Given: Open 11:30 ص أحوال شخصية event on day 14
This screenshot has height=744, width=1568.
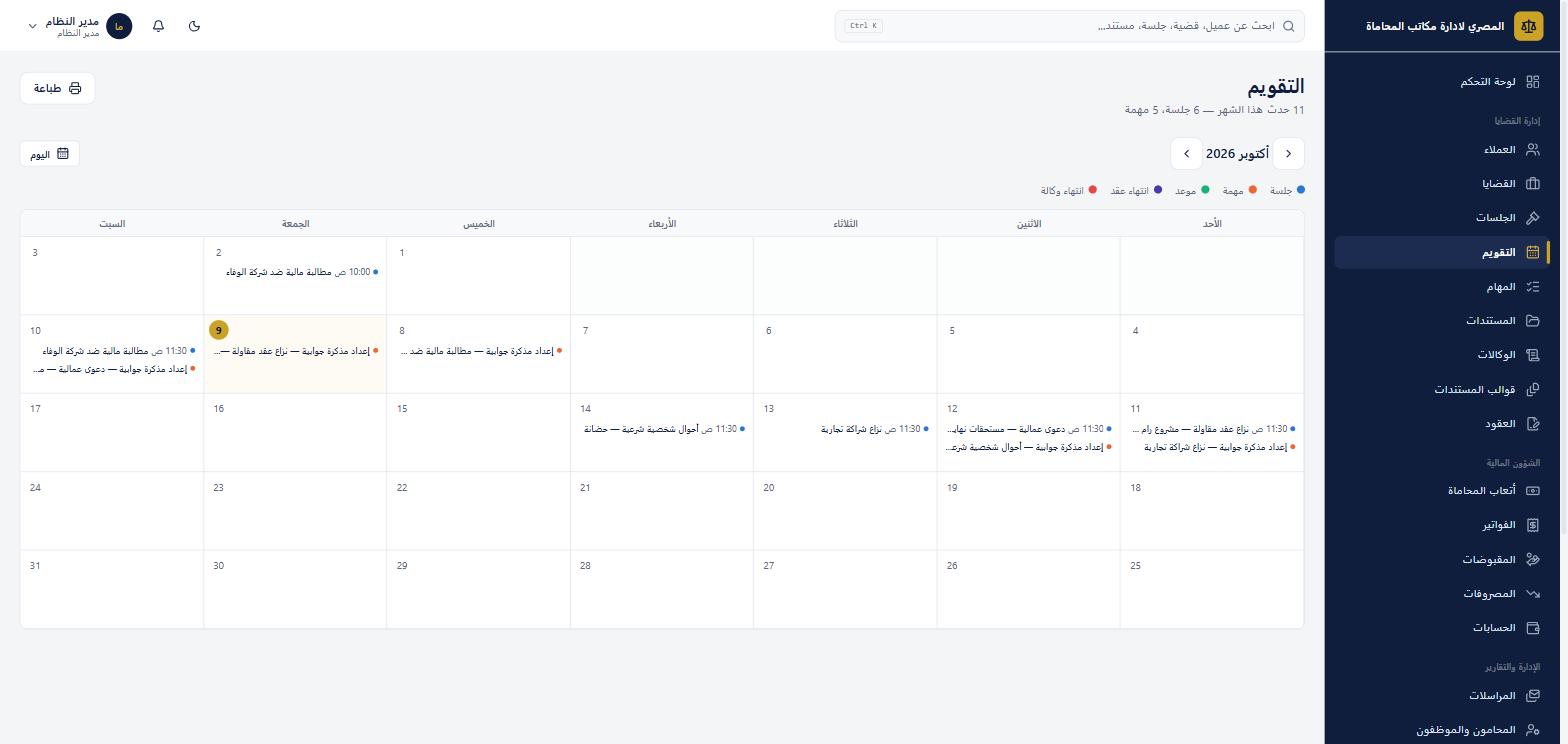Looking at the screenshot, I should [664, 429].
